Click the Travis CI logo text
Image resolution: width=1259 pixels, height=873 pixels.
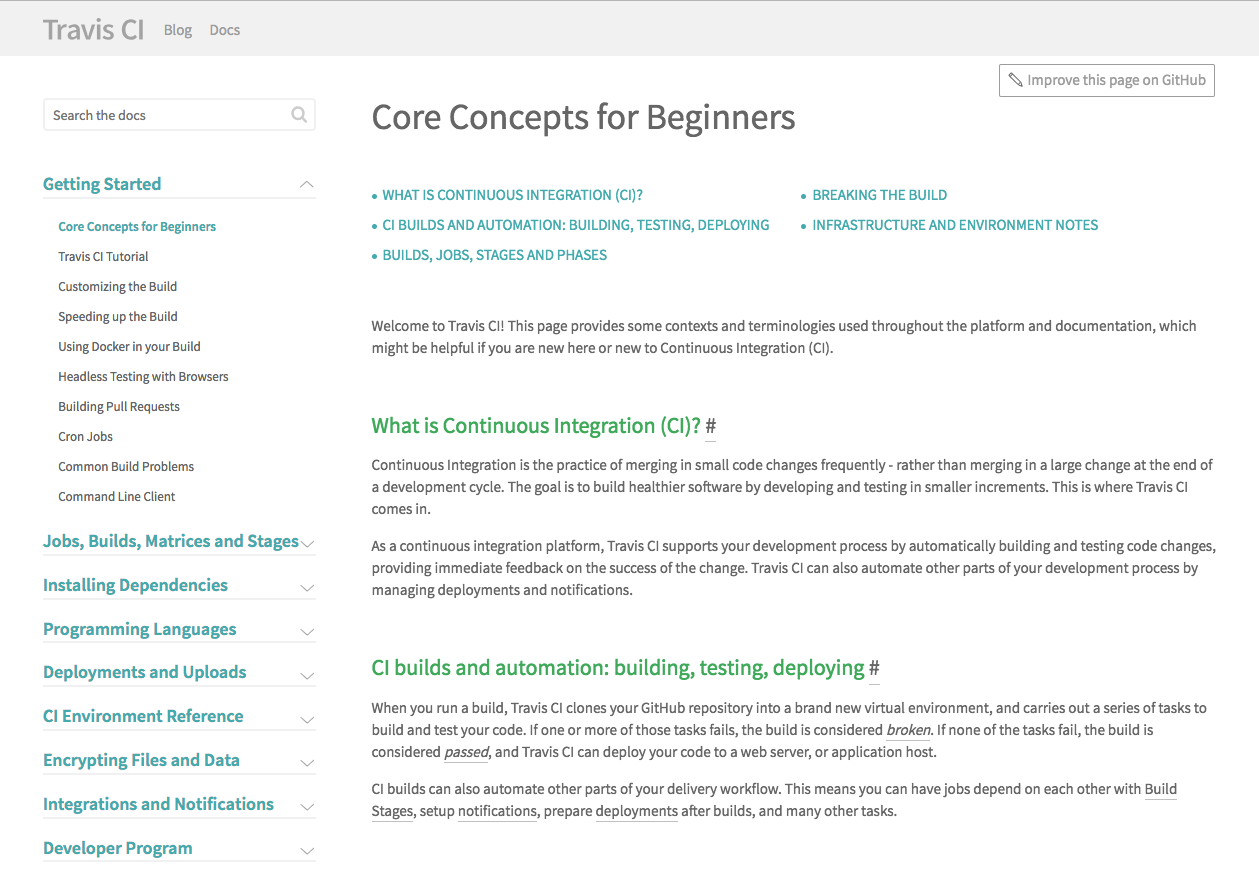94,29
